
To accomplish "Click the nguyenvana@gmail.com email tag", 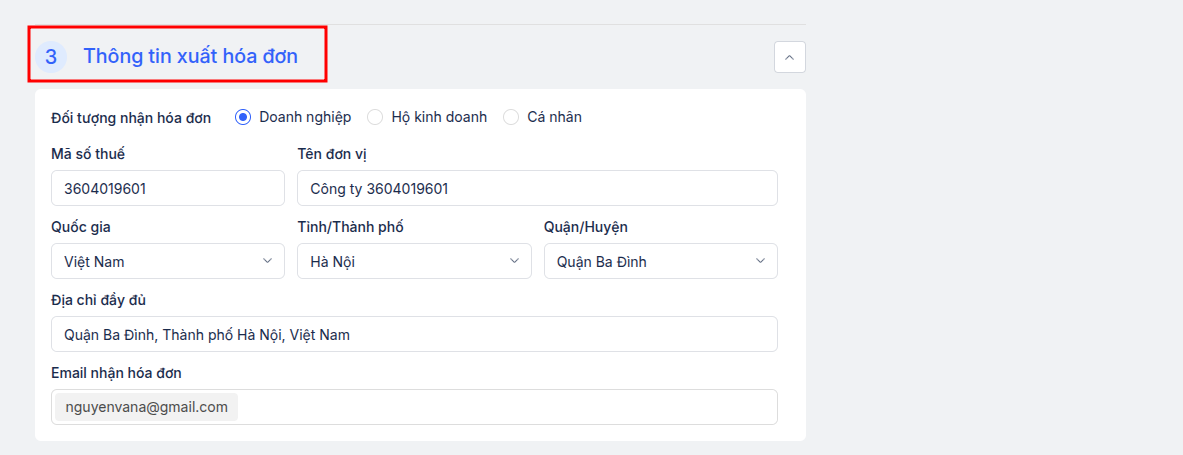I will [146, 407].
